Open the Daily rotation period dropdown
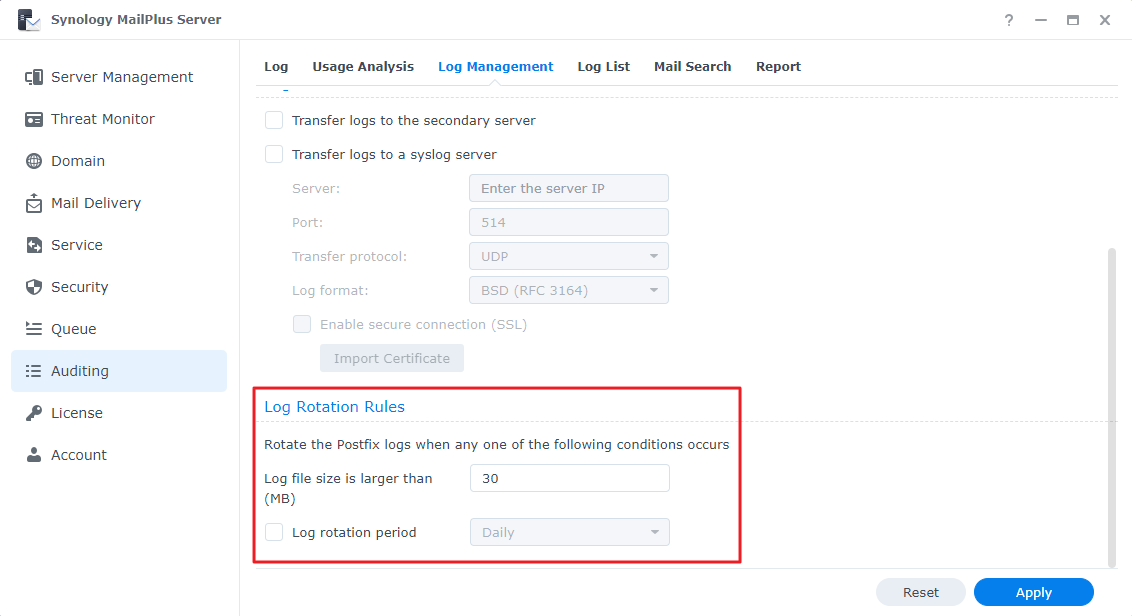Image resolution: width=1132 pixels, height=616 pixels. (568, 532)
